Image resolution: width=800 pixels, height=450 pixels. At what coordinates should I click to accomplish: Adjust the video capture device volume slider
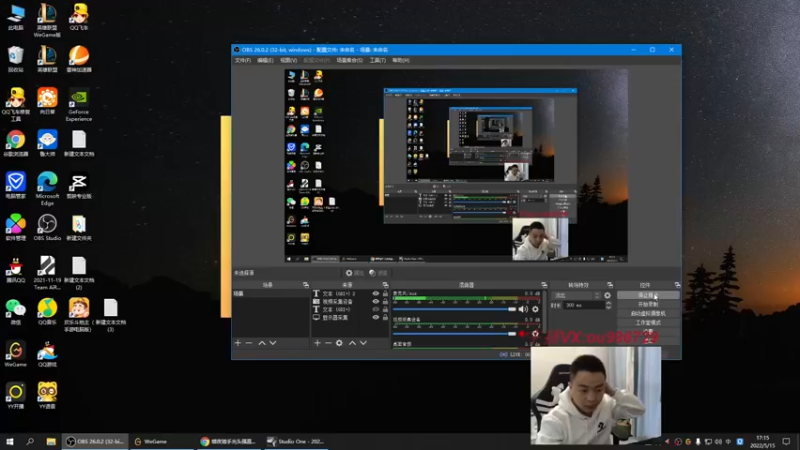(455, 334)
